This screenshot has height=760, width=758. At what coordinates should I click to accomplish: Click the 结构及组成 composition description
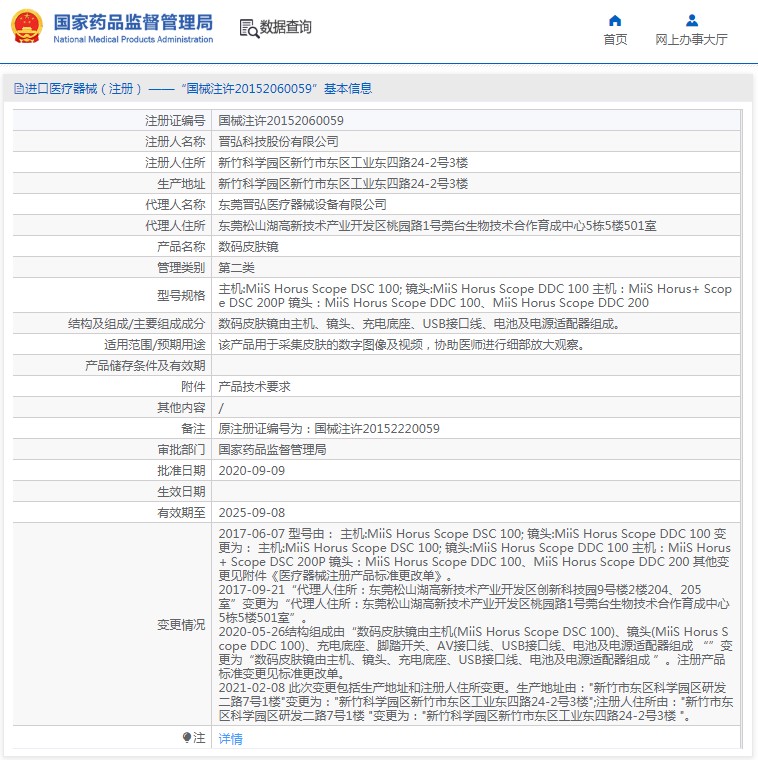click(419, 323)
